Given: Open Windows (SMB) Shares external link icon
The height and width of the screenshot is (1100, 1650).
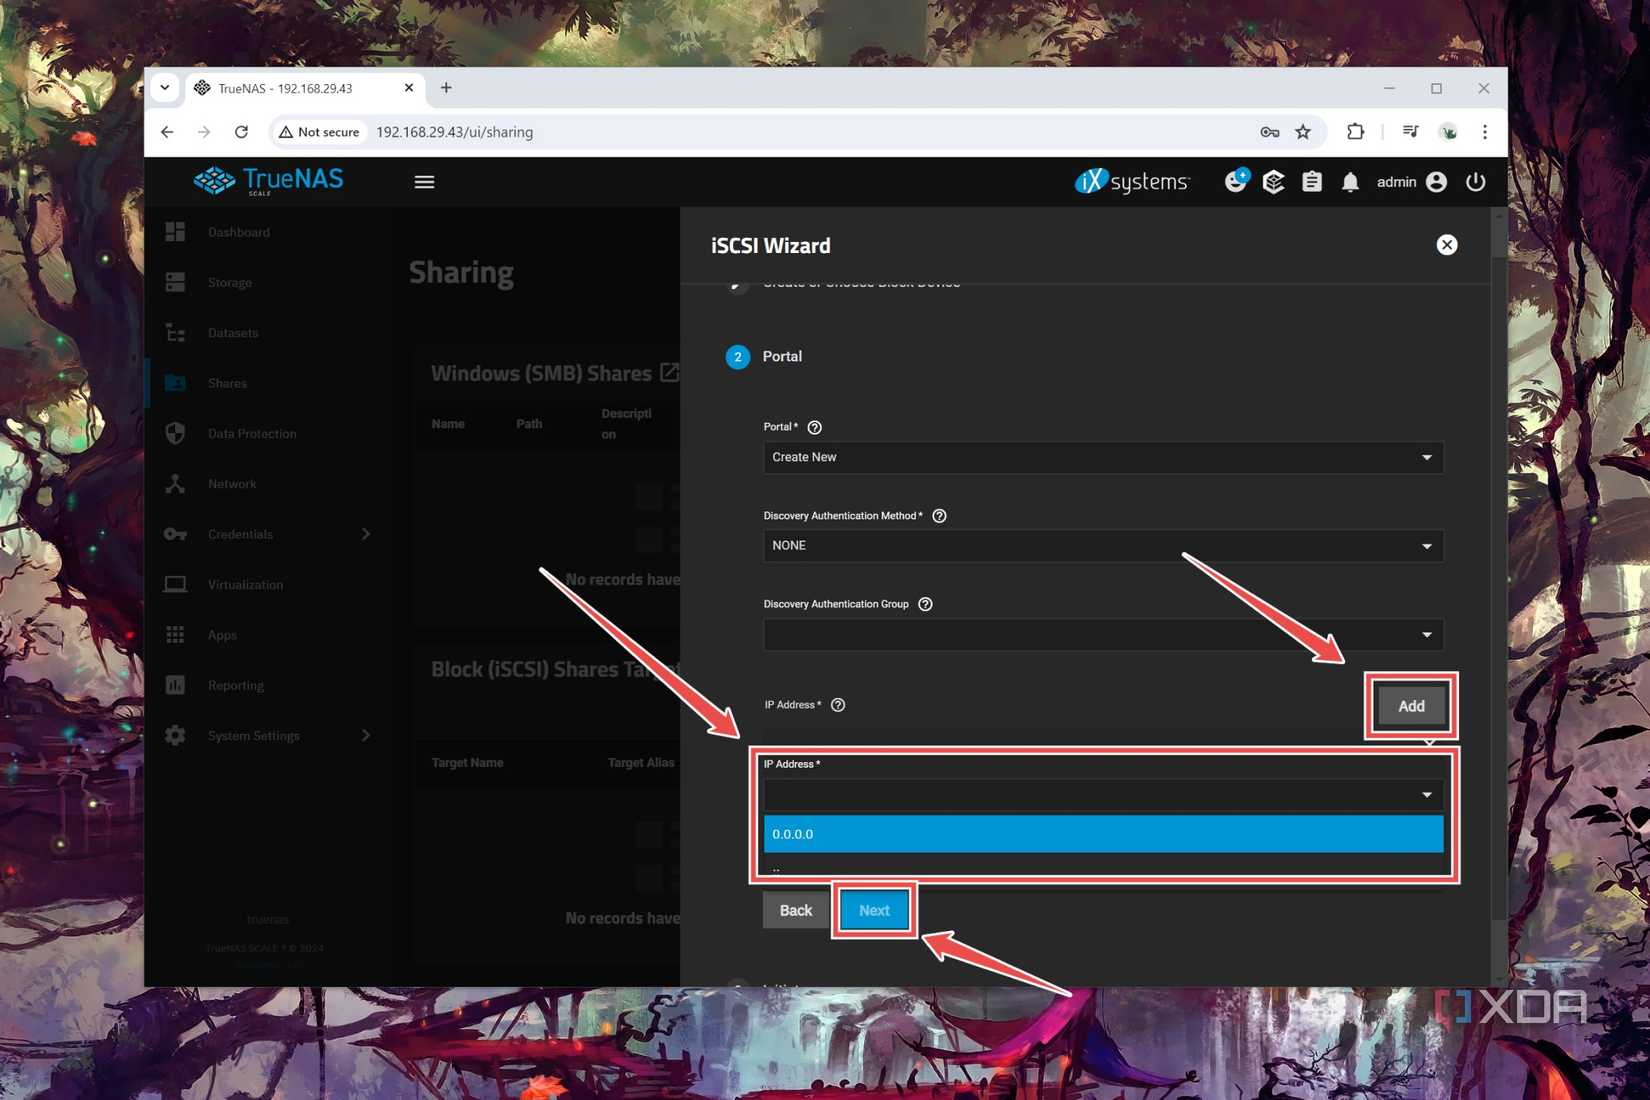Looking at the screenshot, I should point(669,373).
